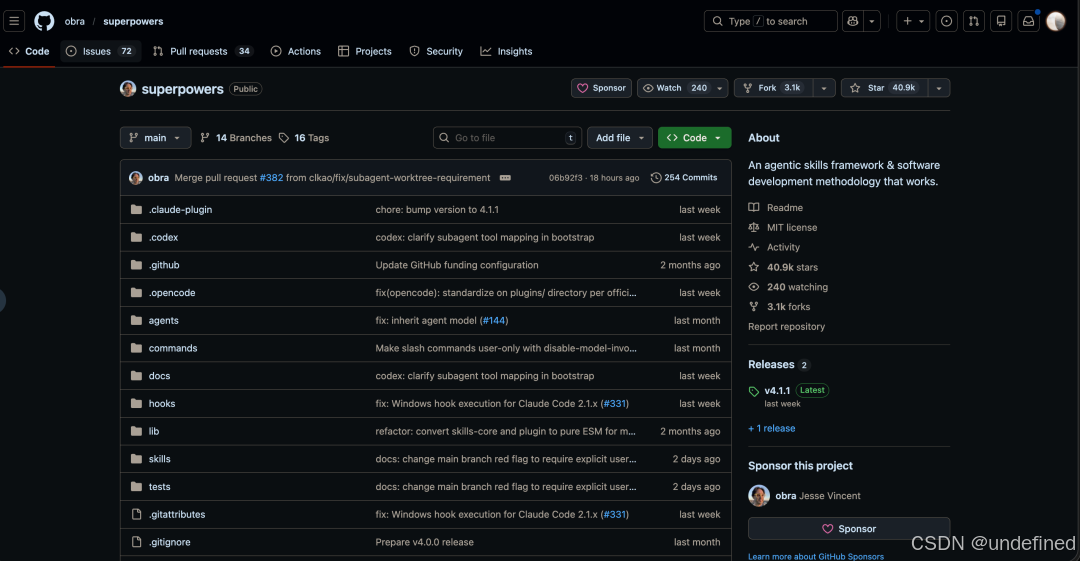1080x561 pixels.
Task: Open the MIT license link
Action: click(791, 227)
